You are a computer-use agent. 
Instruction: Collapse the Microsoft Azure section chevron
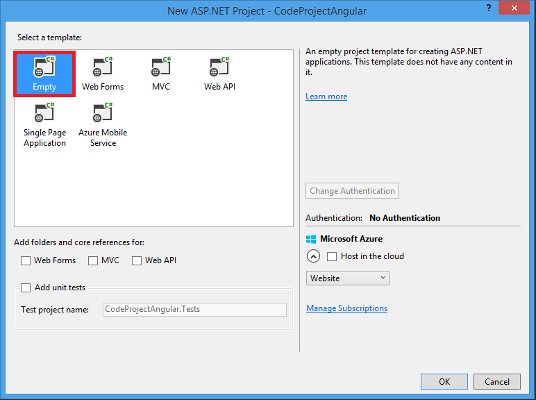pos(313,256)
